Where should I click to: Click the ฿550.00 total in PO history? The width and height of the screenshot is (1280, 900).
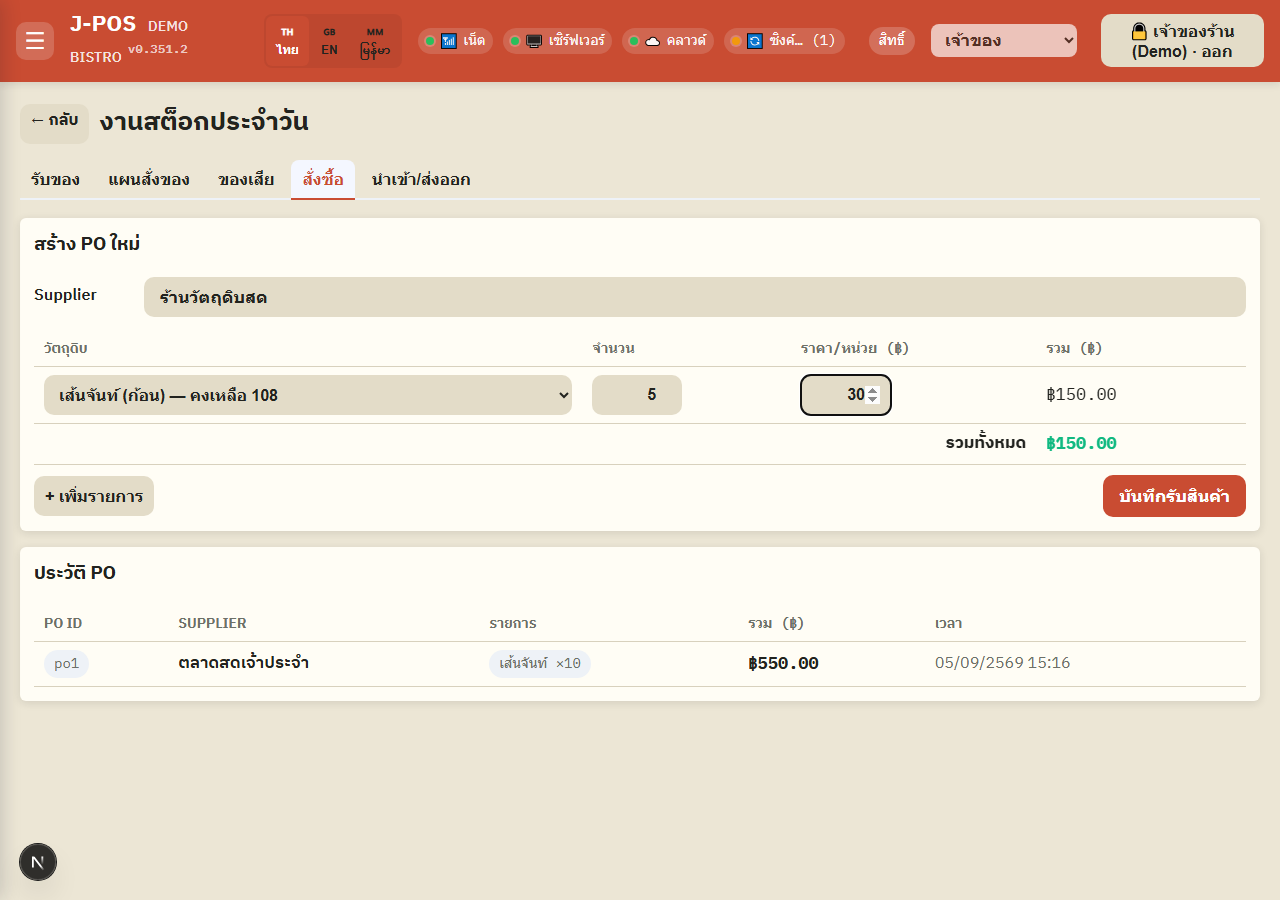[783, 664]
